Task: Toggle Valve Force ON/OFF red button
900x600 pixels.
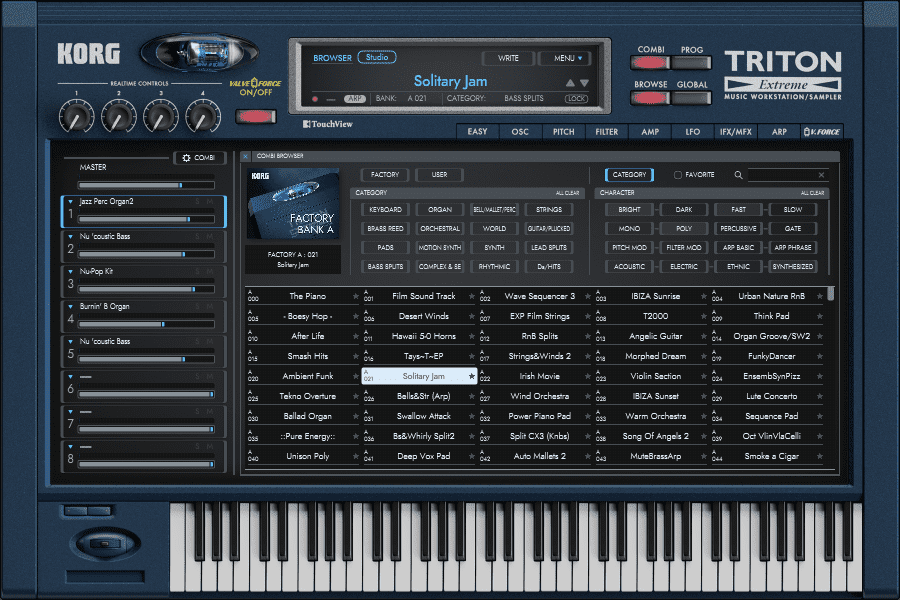Action: [x=255, y=117]
